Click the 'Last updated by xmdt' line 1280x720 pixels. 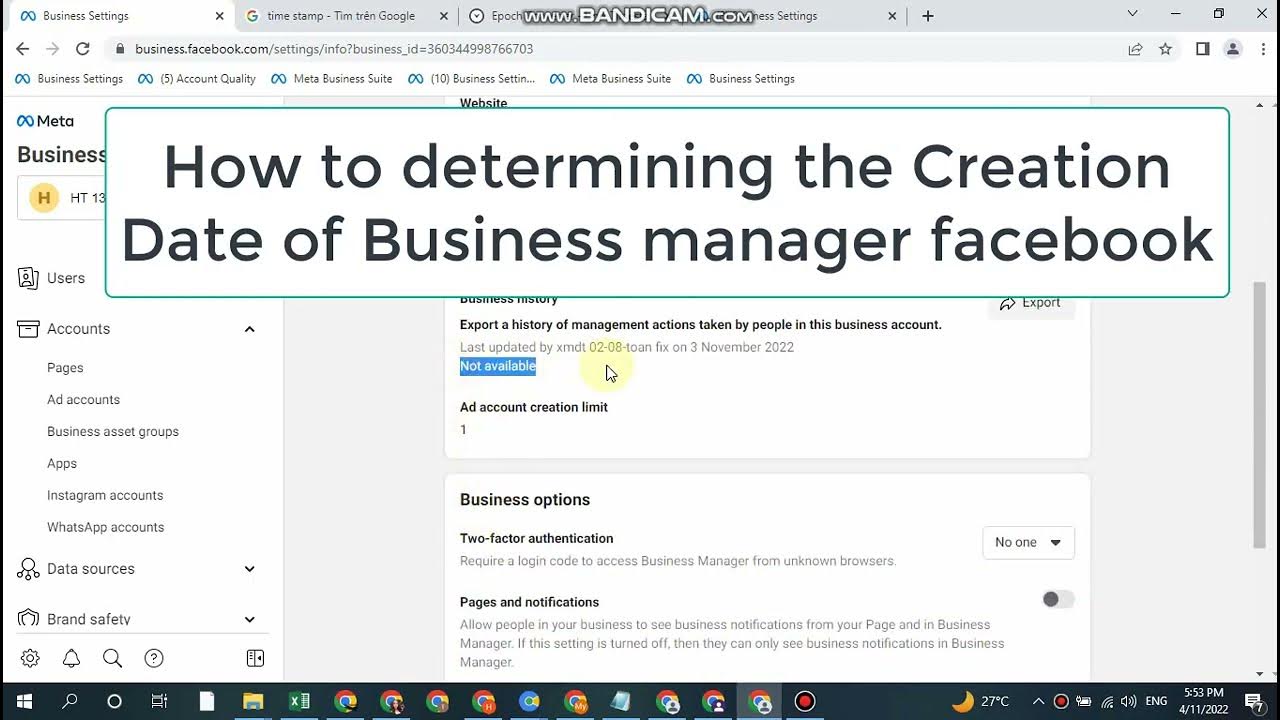click(x=627, y=347)
